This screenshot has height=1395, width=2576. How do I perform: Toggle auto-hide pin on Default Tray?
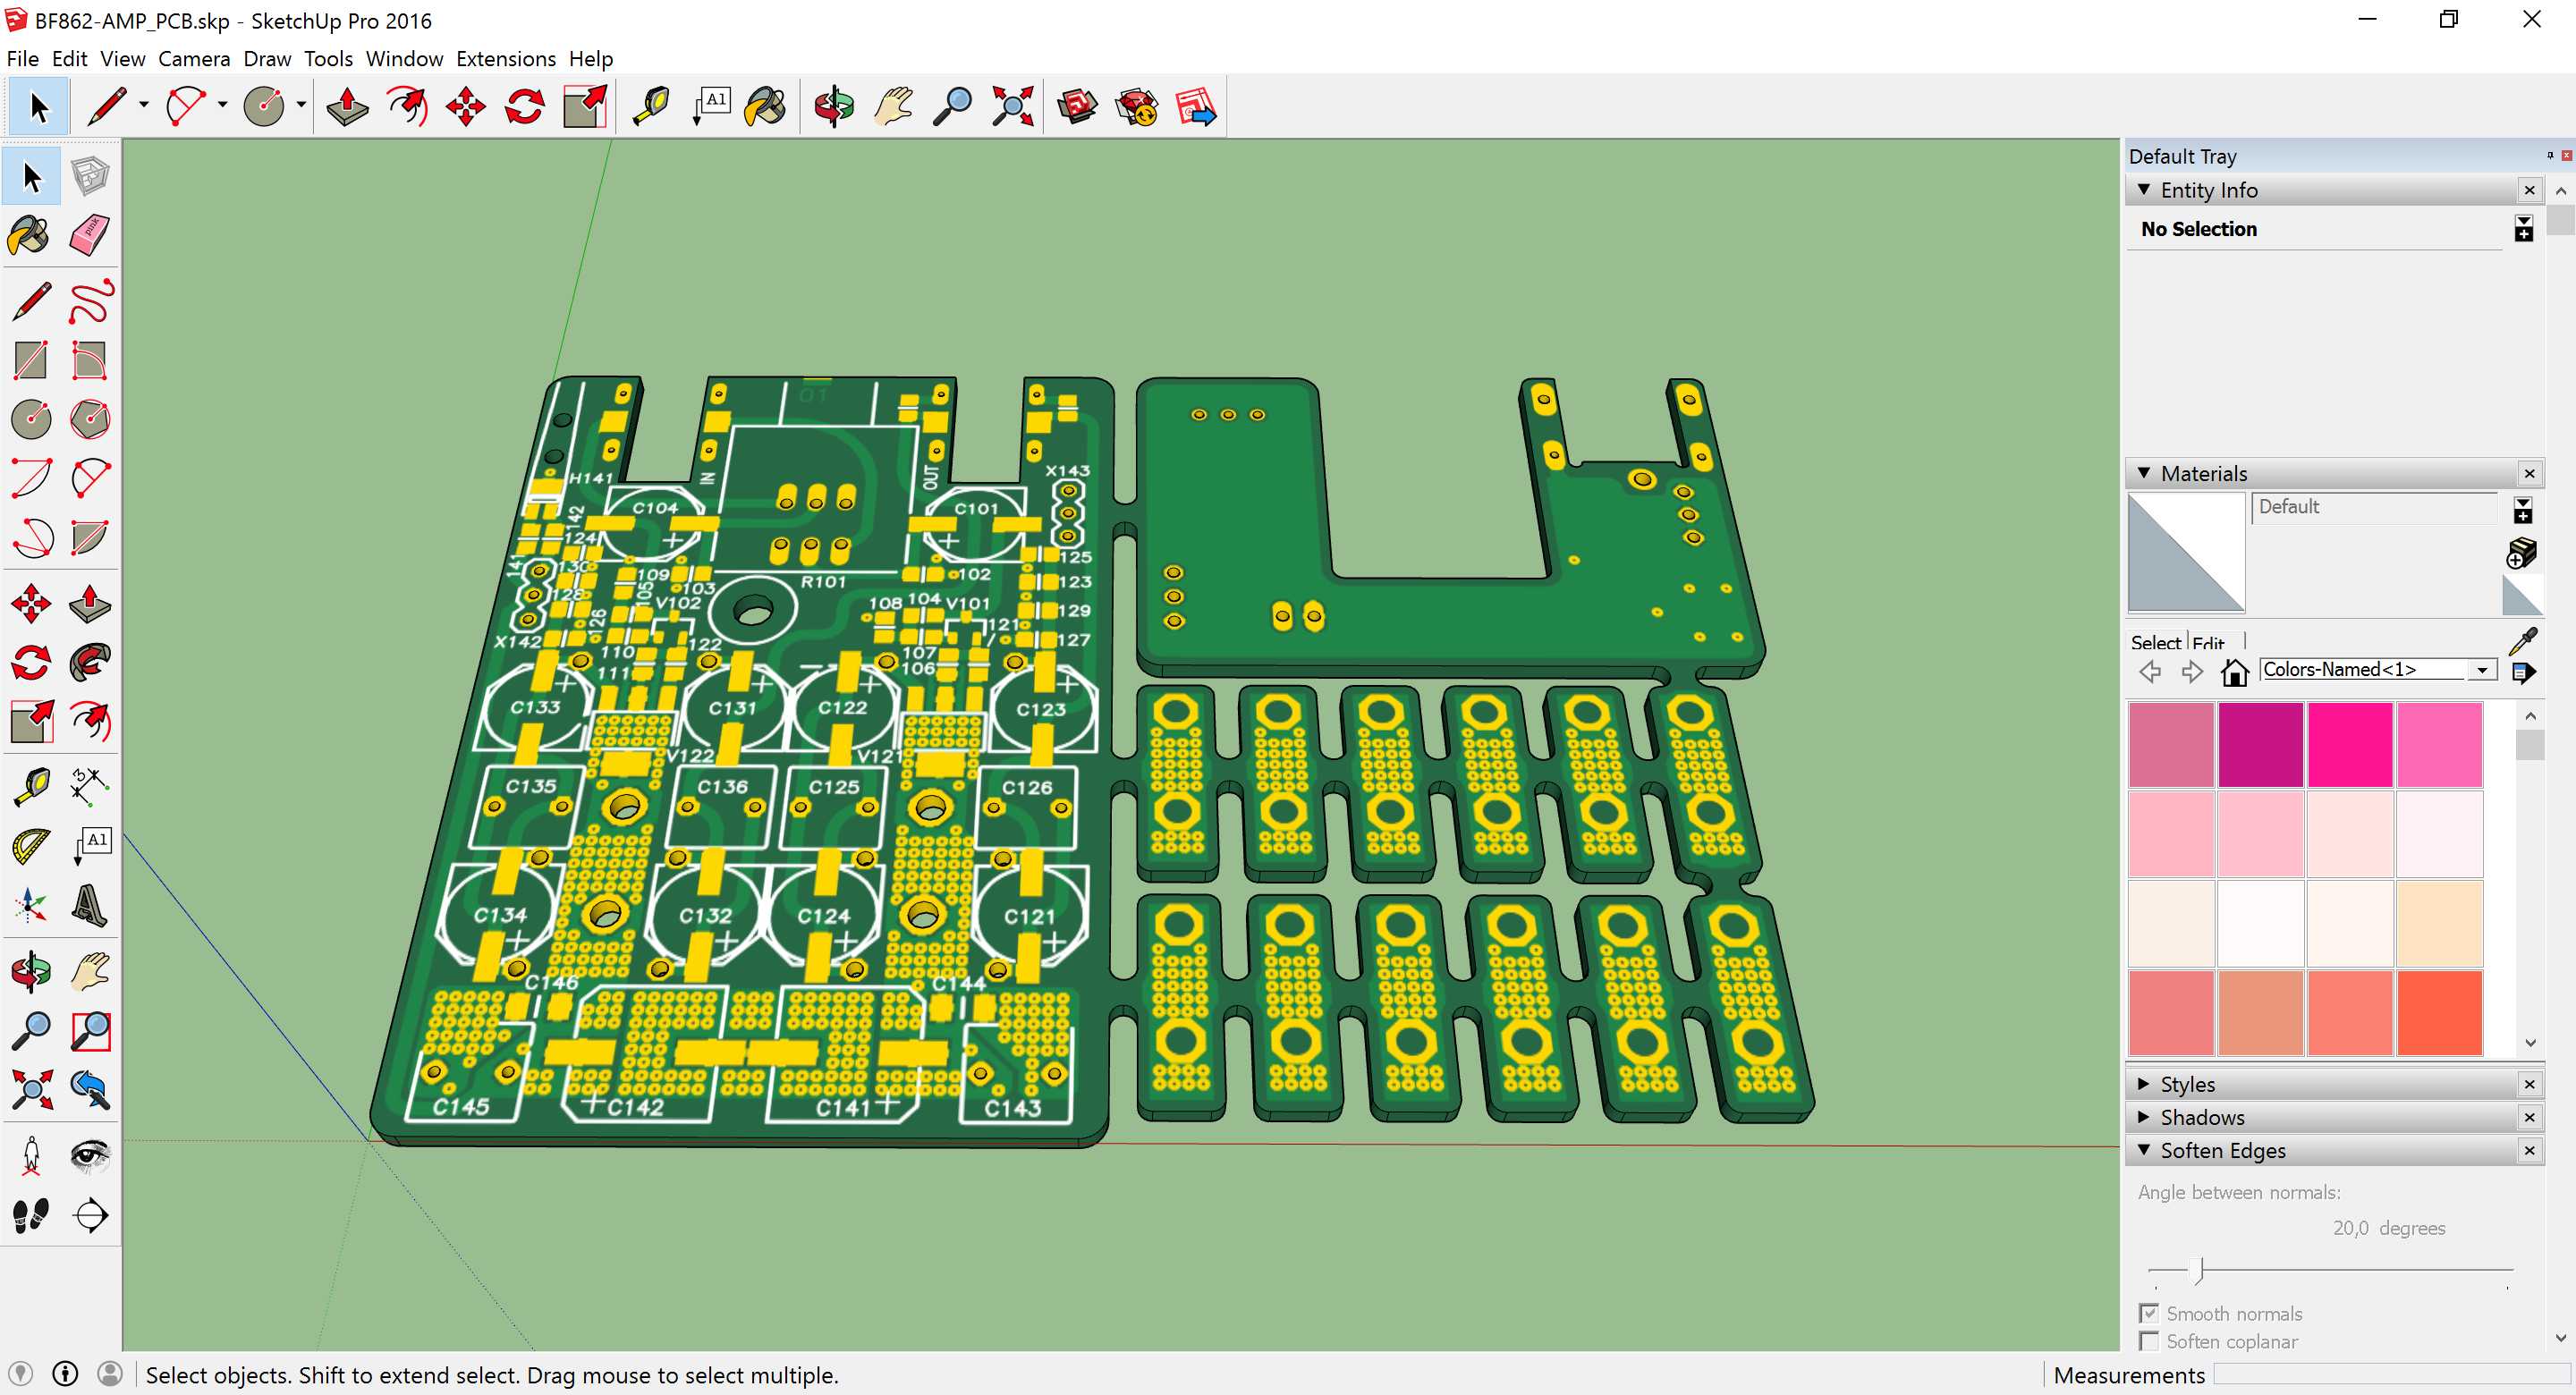coord(2550,155)
